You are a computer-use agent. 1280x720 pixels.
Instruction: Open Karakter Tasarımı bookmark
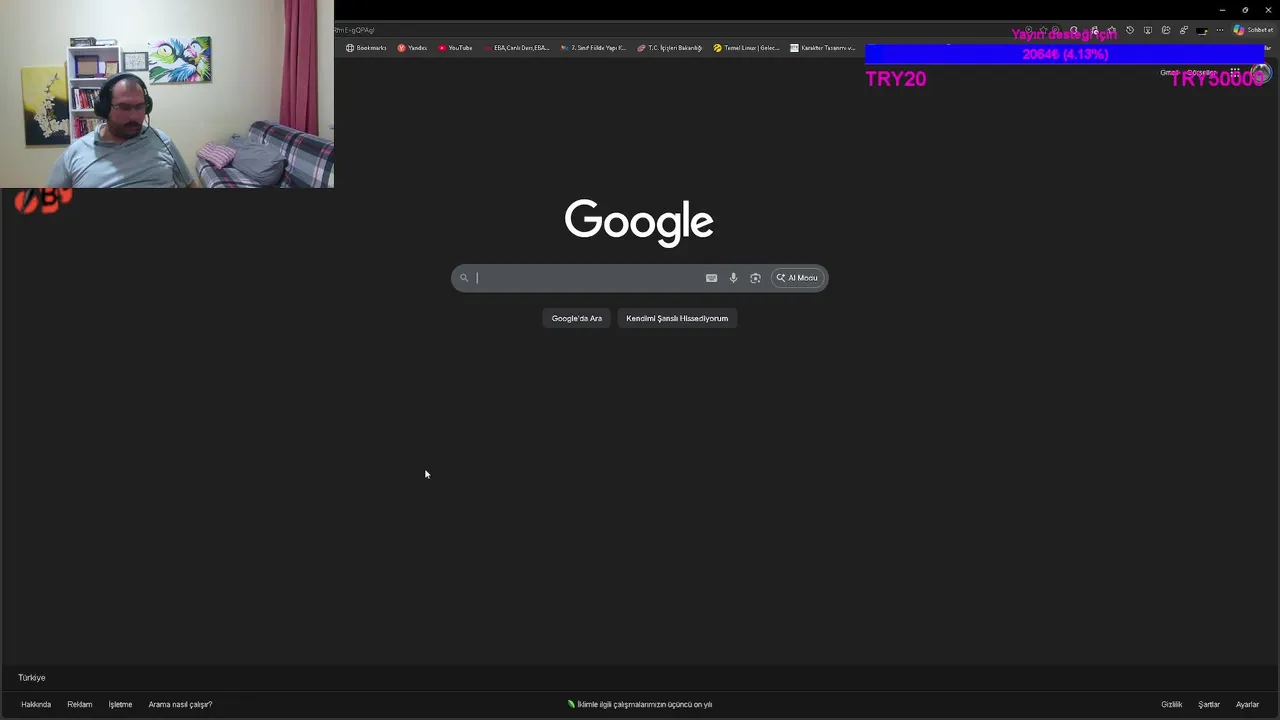tap(822, 48)
